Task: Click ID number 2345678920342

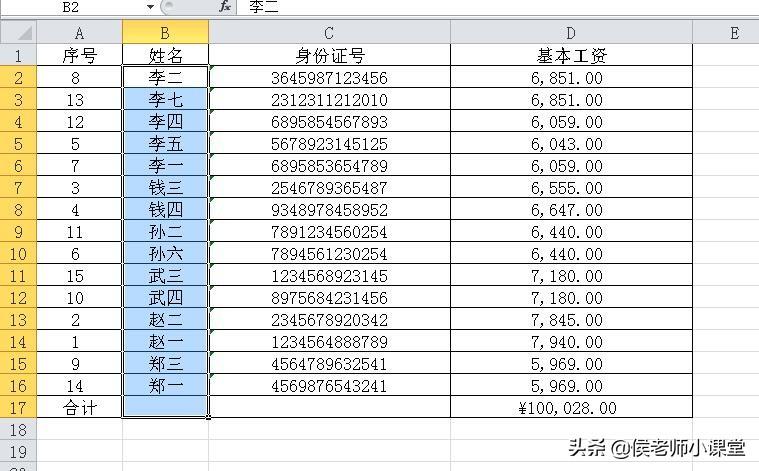Action: [329, 319]
